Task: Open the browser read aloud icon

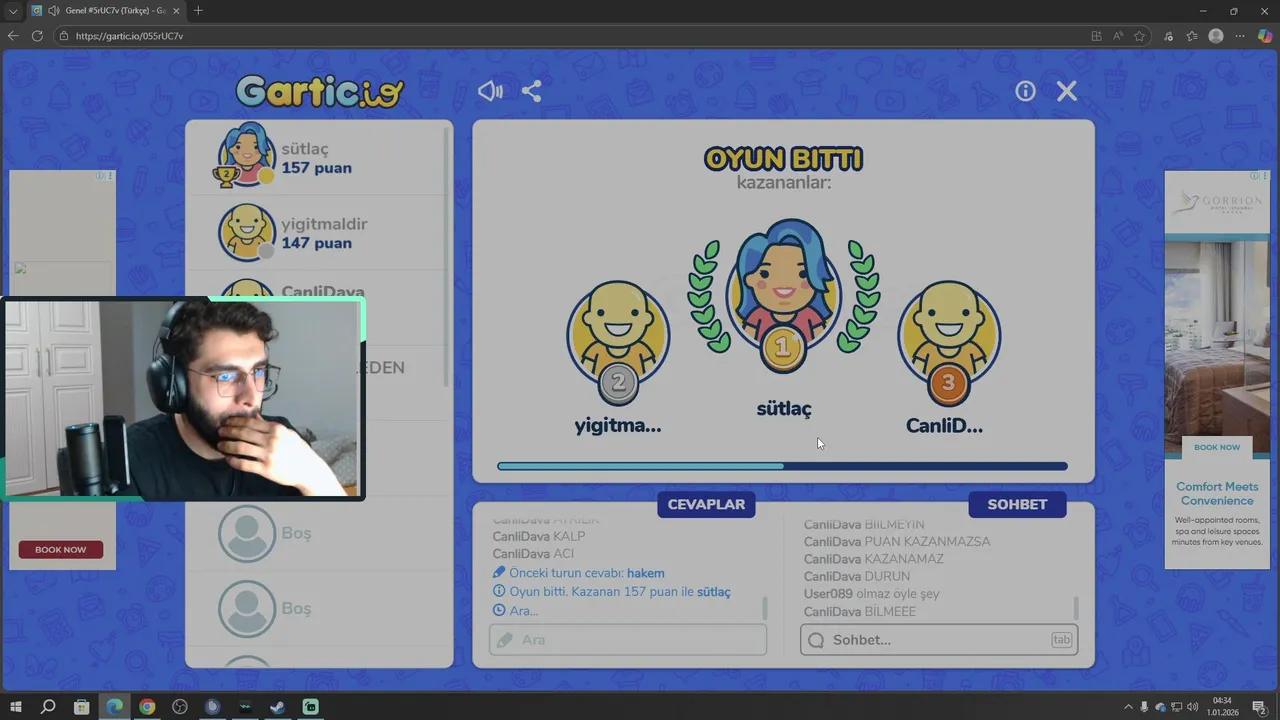Action: click(1118, 36)
